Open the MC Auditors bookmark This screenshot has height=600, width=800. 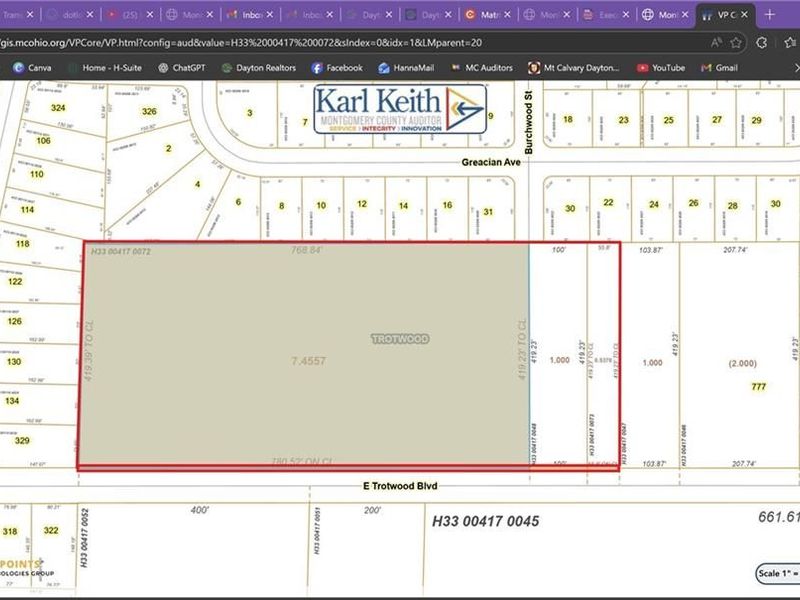coord(480,67)
